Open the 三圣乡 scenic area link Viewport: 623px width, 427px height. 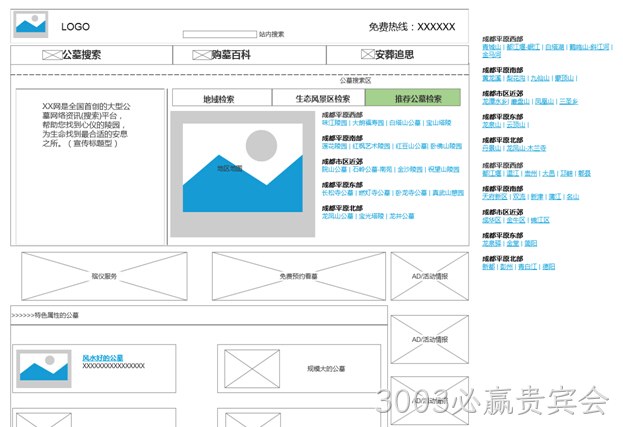(x=569, y=102)
